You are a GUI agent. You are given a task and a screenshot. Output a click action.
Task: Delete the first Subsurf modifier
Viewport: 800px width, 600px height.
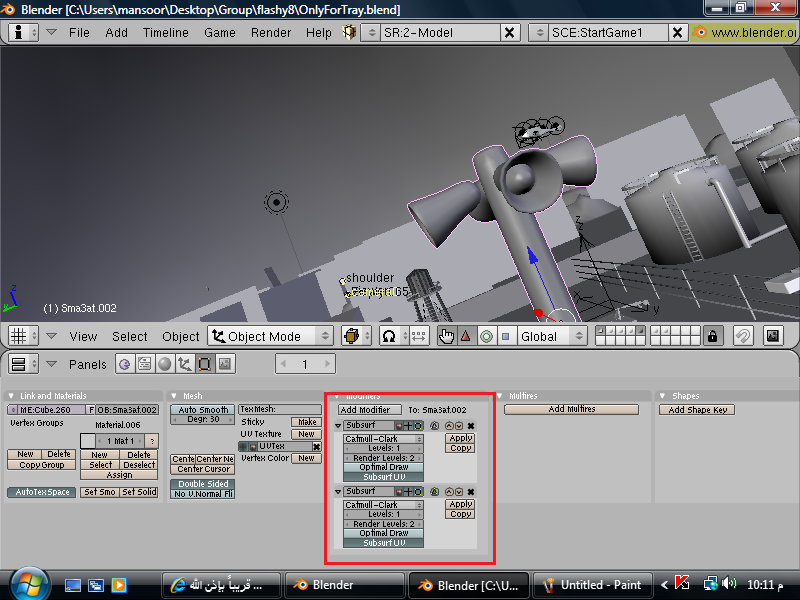click(x=471, y=426)
